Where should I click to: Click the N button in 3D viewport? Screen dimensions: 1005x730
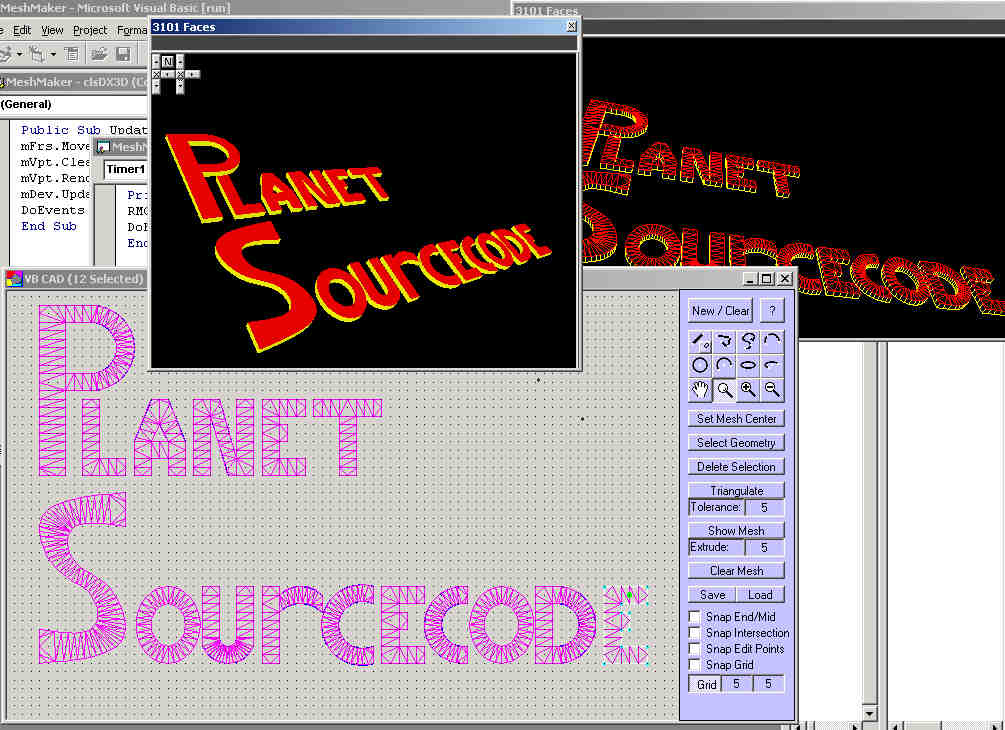[x=167, y=62]
